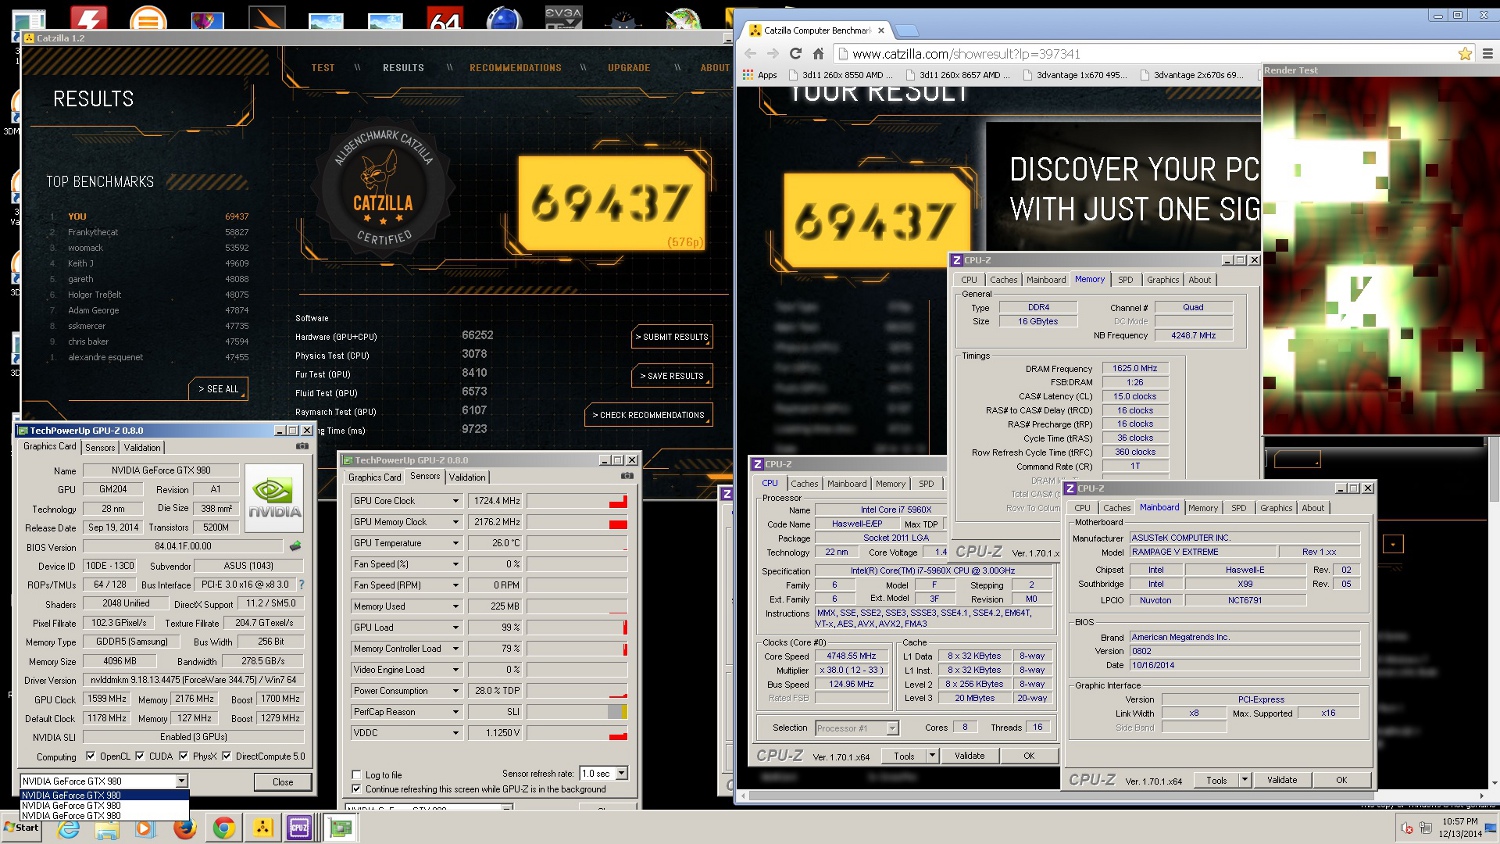Click the Start button
Screen dimensions: 1500x844
point(21,828)
